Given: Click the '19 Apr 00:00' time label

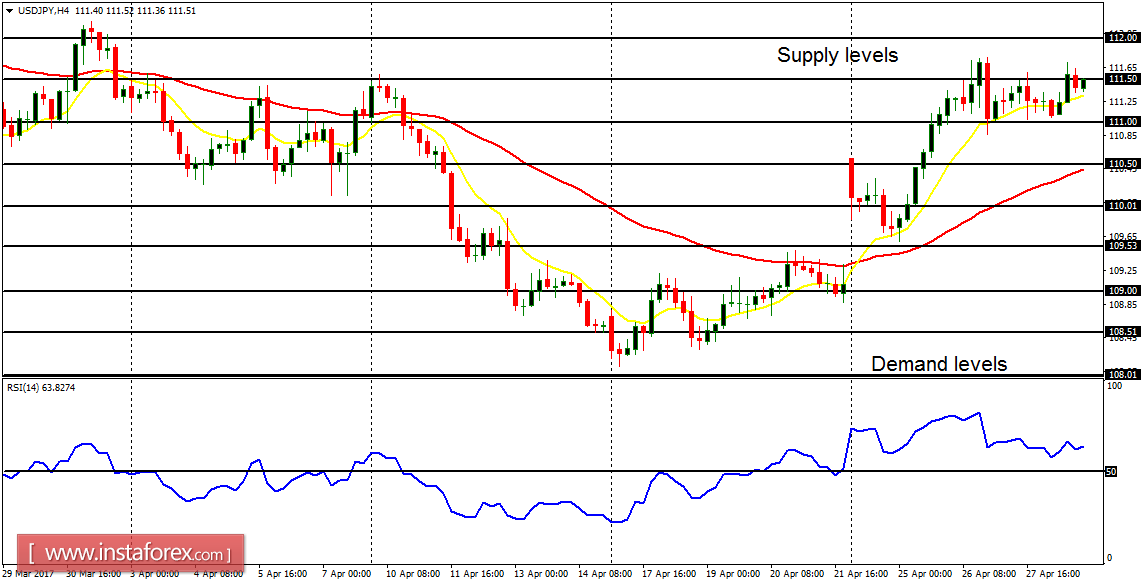Looking at the screenshot, I should [733, 574].
